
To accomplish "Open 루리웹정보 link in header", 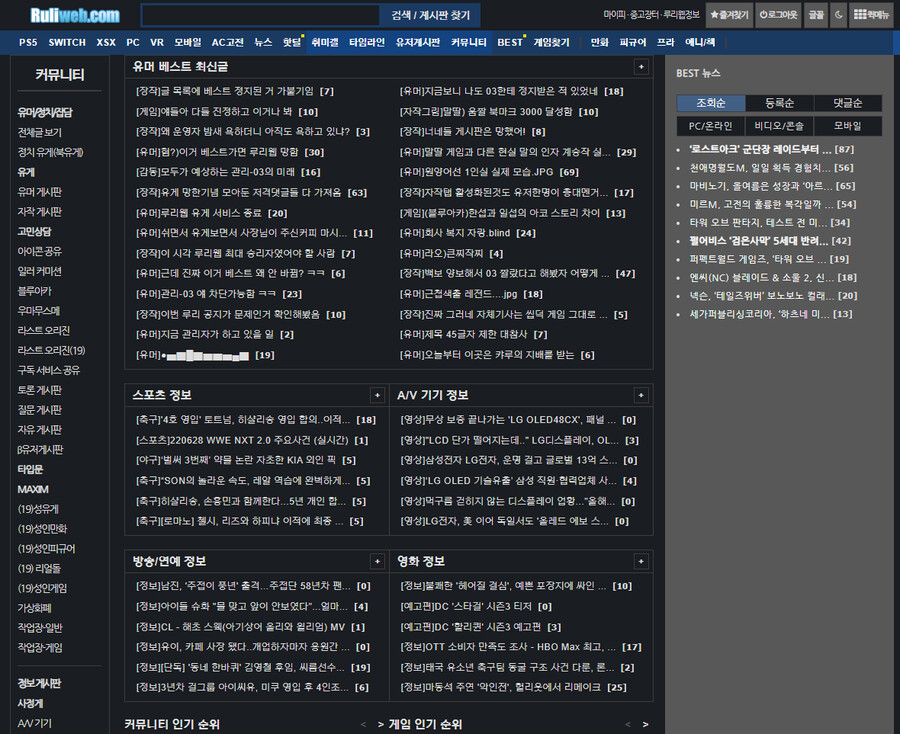I will pos(681,14).
